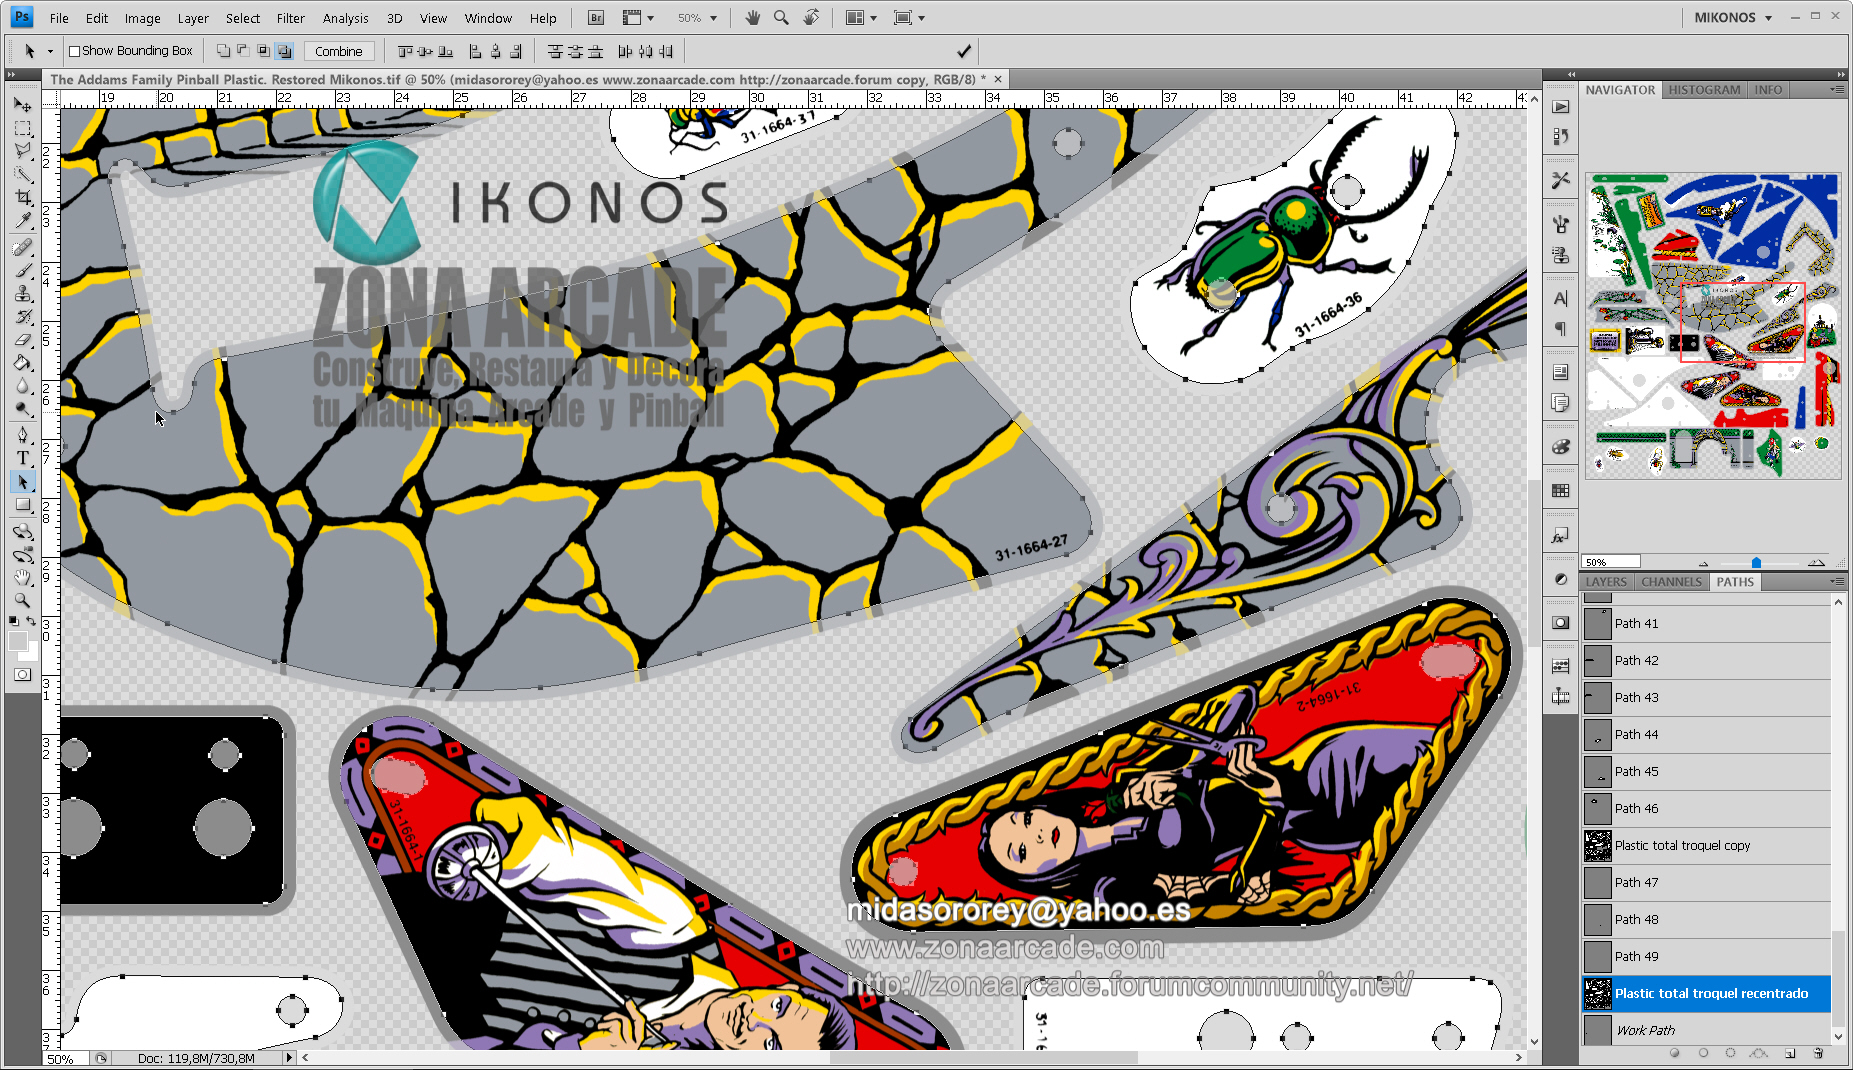Enable Show Bounding Box checkbox
This screenshot has height=1070, width=1853.
pos(75,51)
